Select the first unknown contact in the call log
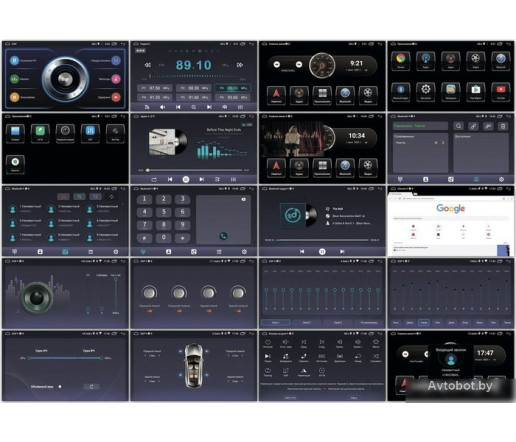 [x=26, y=209]
